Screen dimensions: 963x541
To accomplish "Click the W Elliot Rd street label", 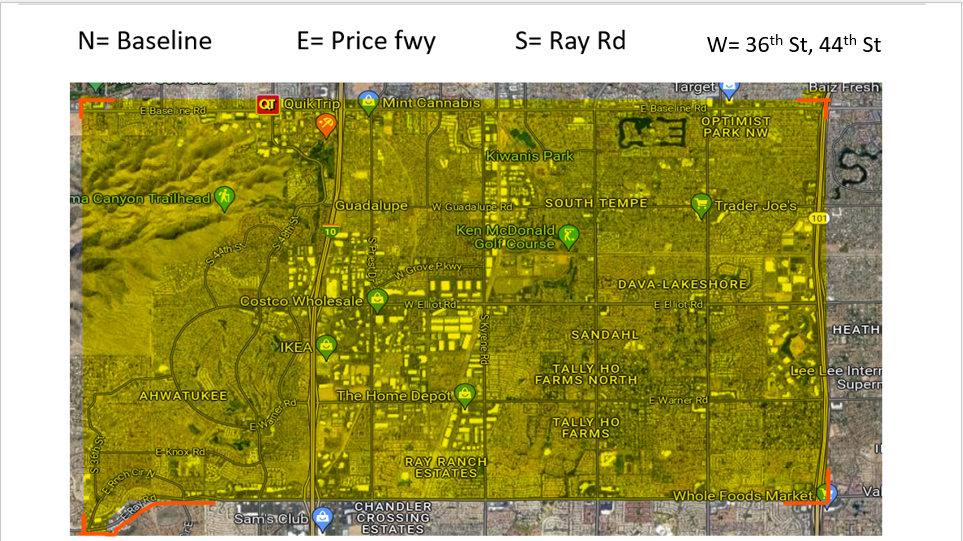I will click(430, 305).
